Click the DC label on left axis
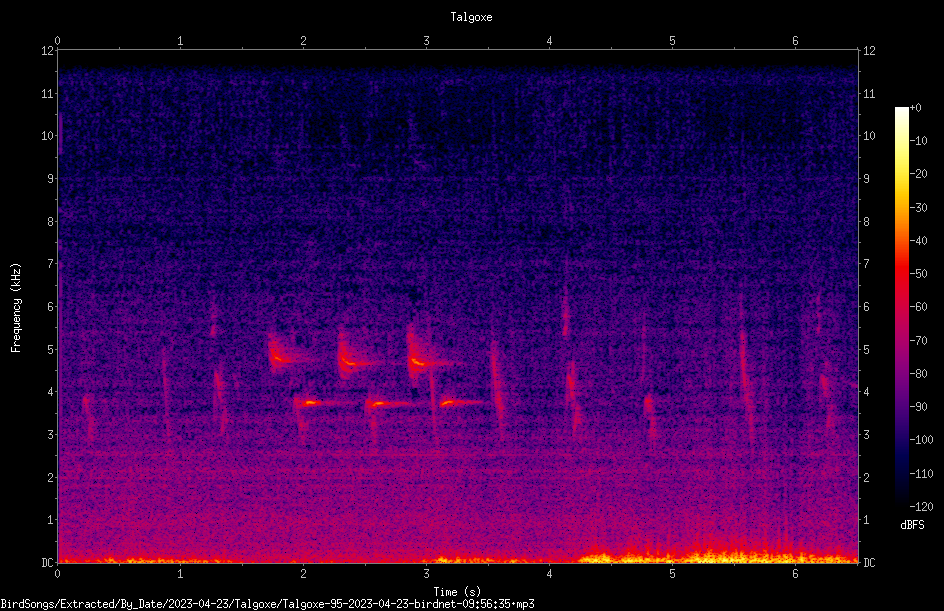Screen dimensions: 944x611 coord(48,563)
